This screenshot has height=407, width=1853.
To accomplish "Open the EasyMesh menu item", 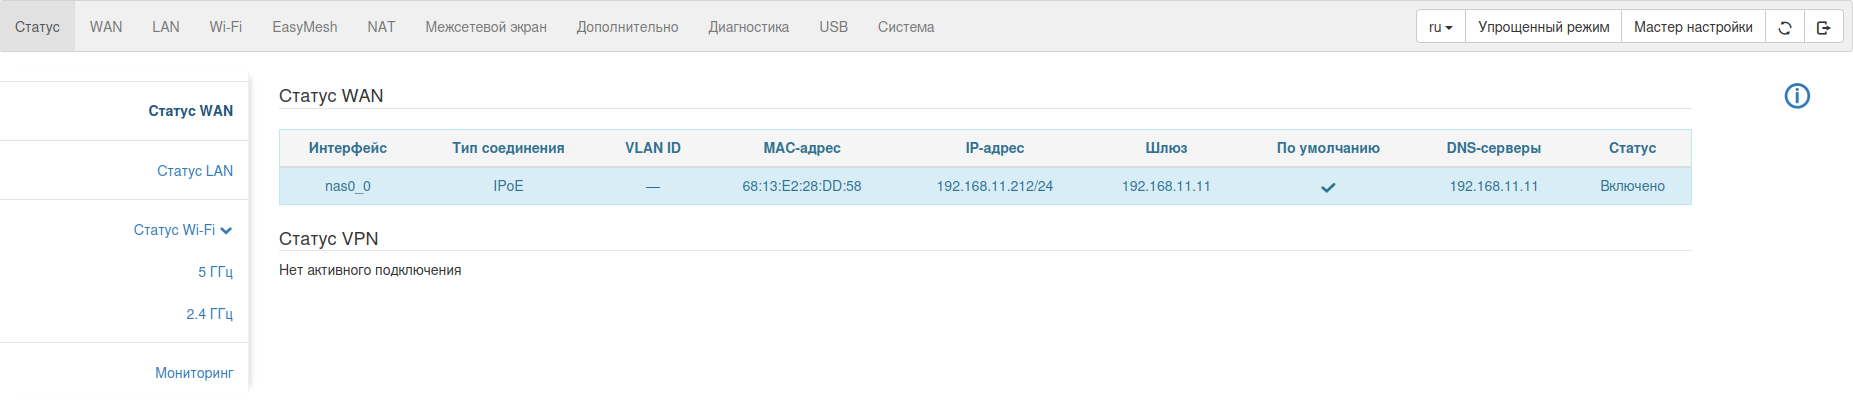I will [x=305, y=27].
